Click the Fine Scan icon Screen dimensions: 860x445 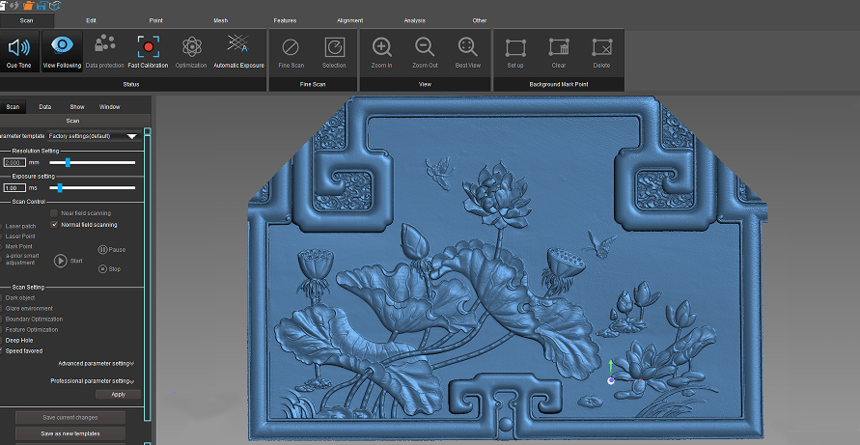click(x=291, y=48)
